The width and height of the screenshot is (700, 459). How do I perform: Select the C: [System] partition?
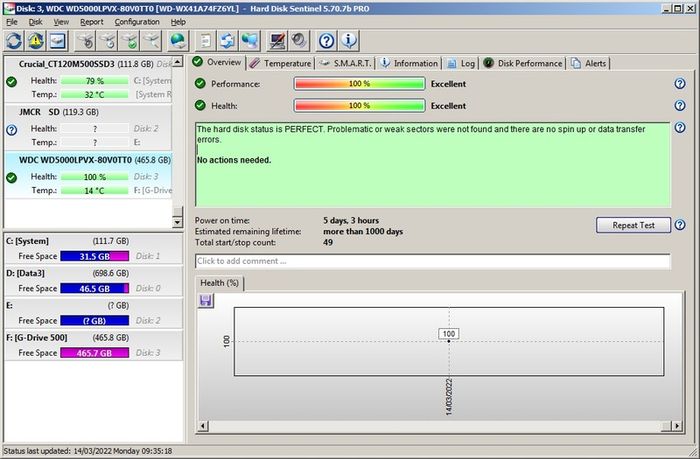click(x=94, y=249)
